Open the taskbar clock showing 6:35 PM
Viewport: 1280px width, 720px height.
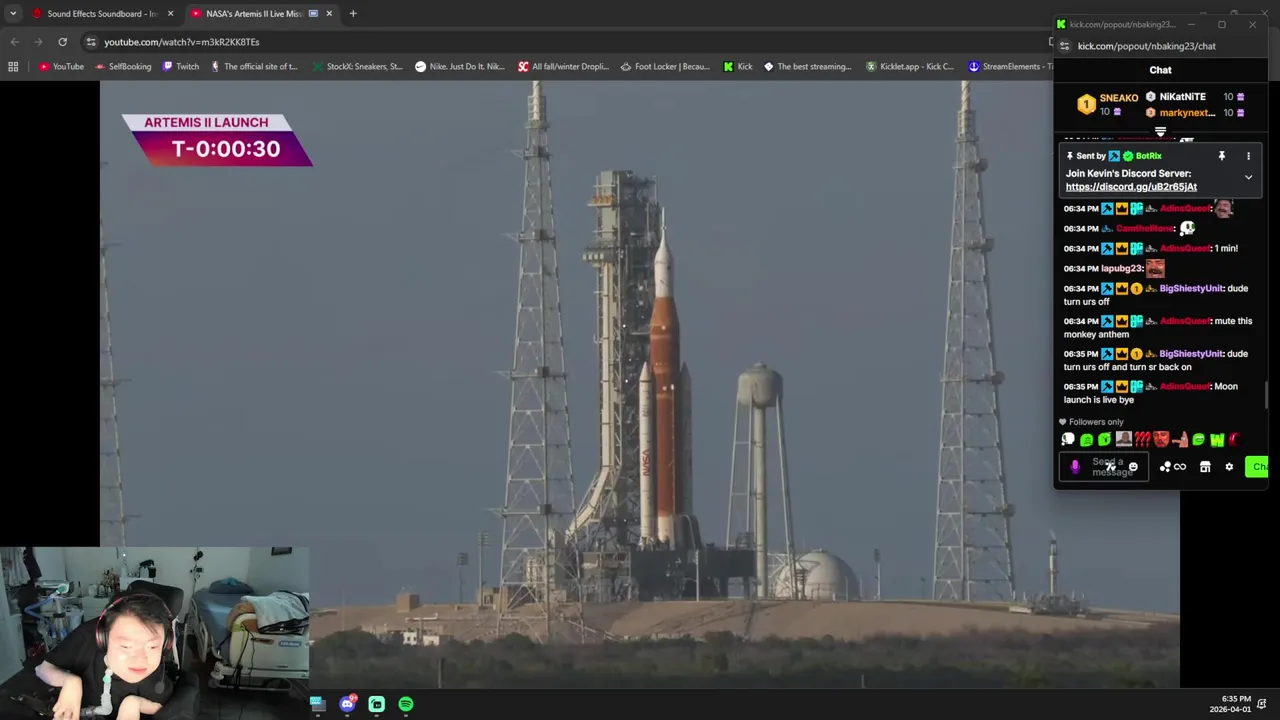pyautogui.click(x=1230, y=704)
